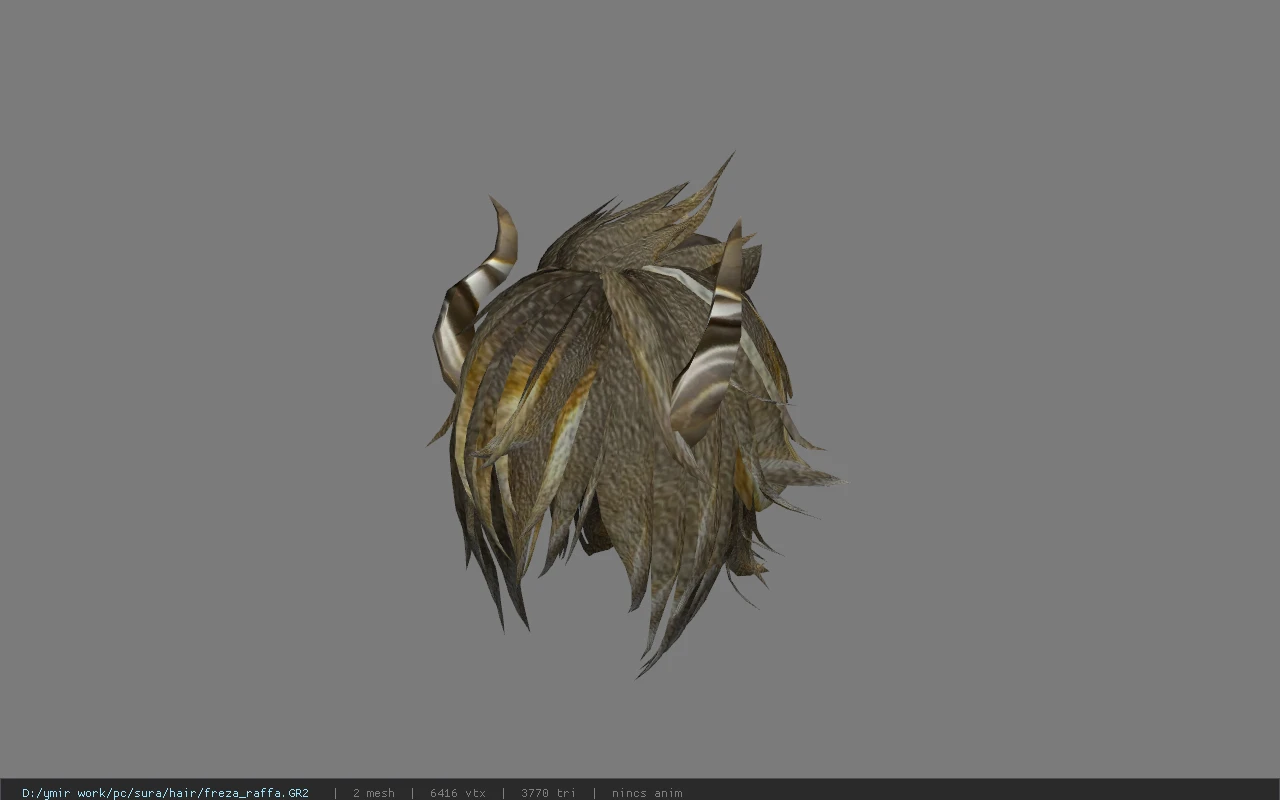
Task: Click the "nincs anim" status entry
Action: point(647,793)
